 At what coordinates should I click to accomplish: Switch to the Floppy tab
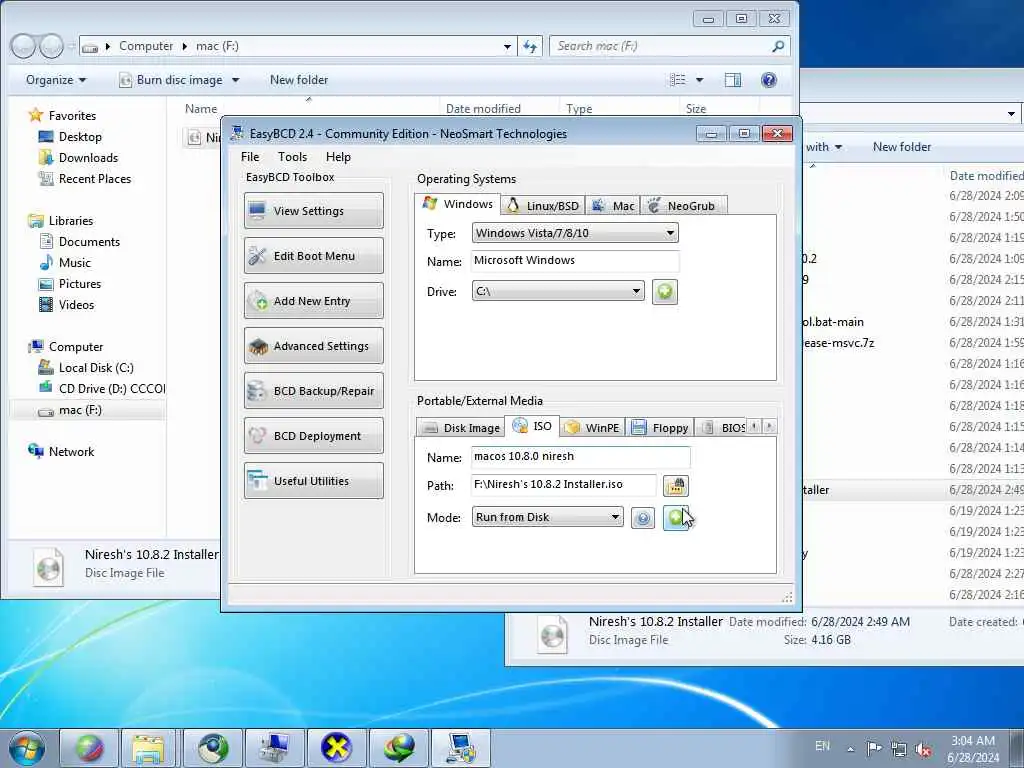(660, 428)
